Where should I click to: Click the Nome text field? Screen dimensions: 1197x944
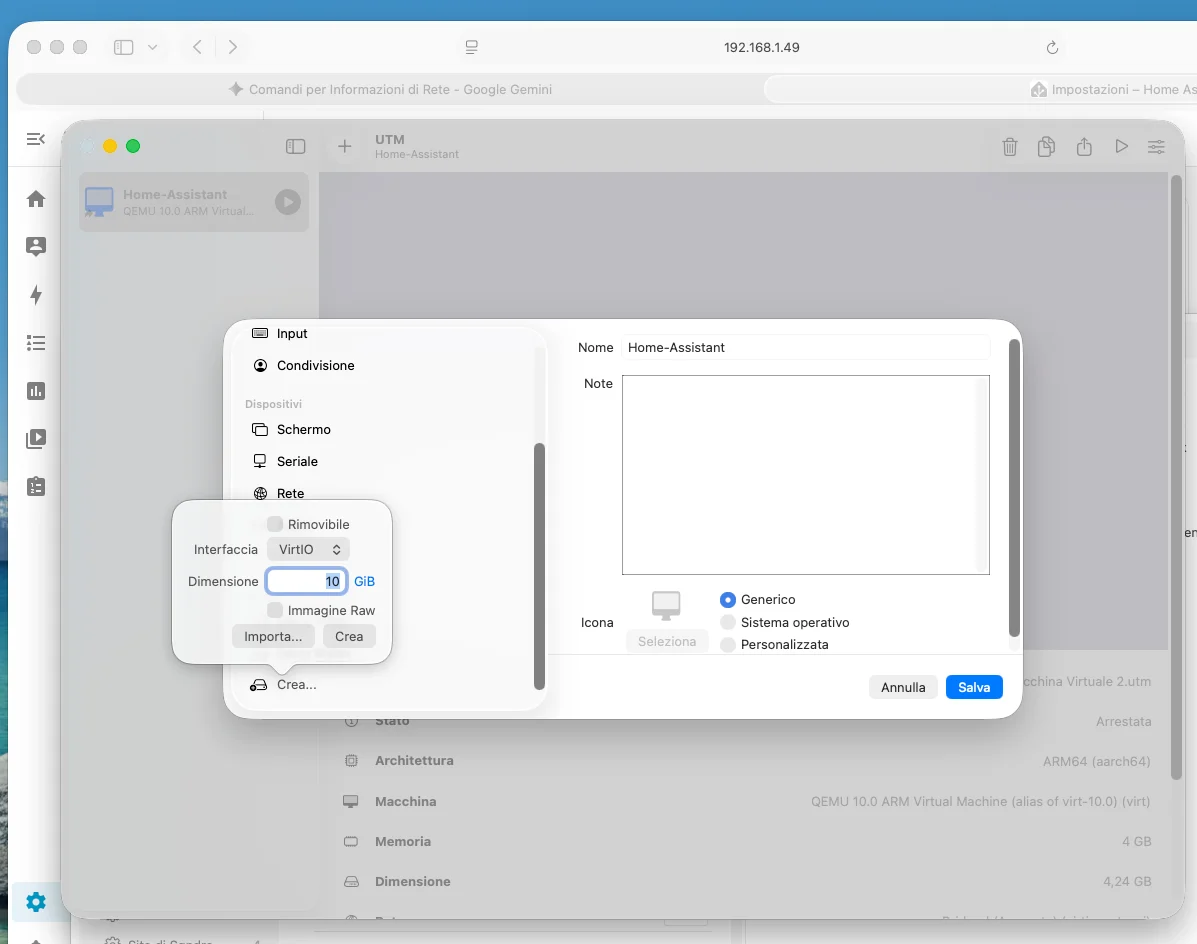tap(806, 348)
